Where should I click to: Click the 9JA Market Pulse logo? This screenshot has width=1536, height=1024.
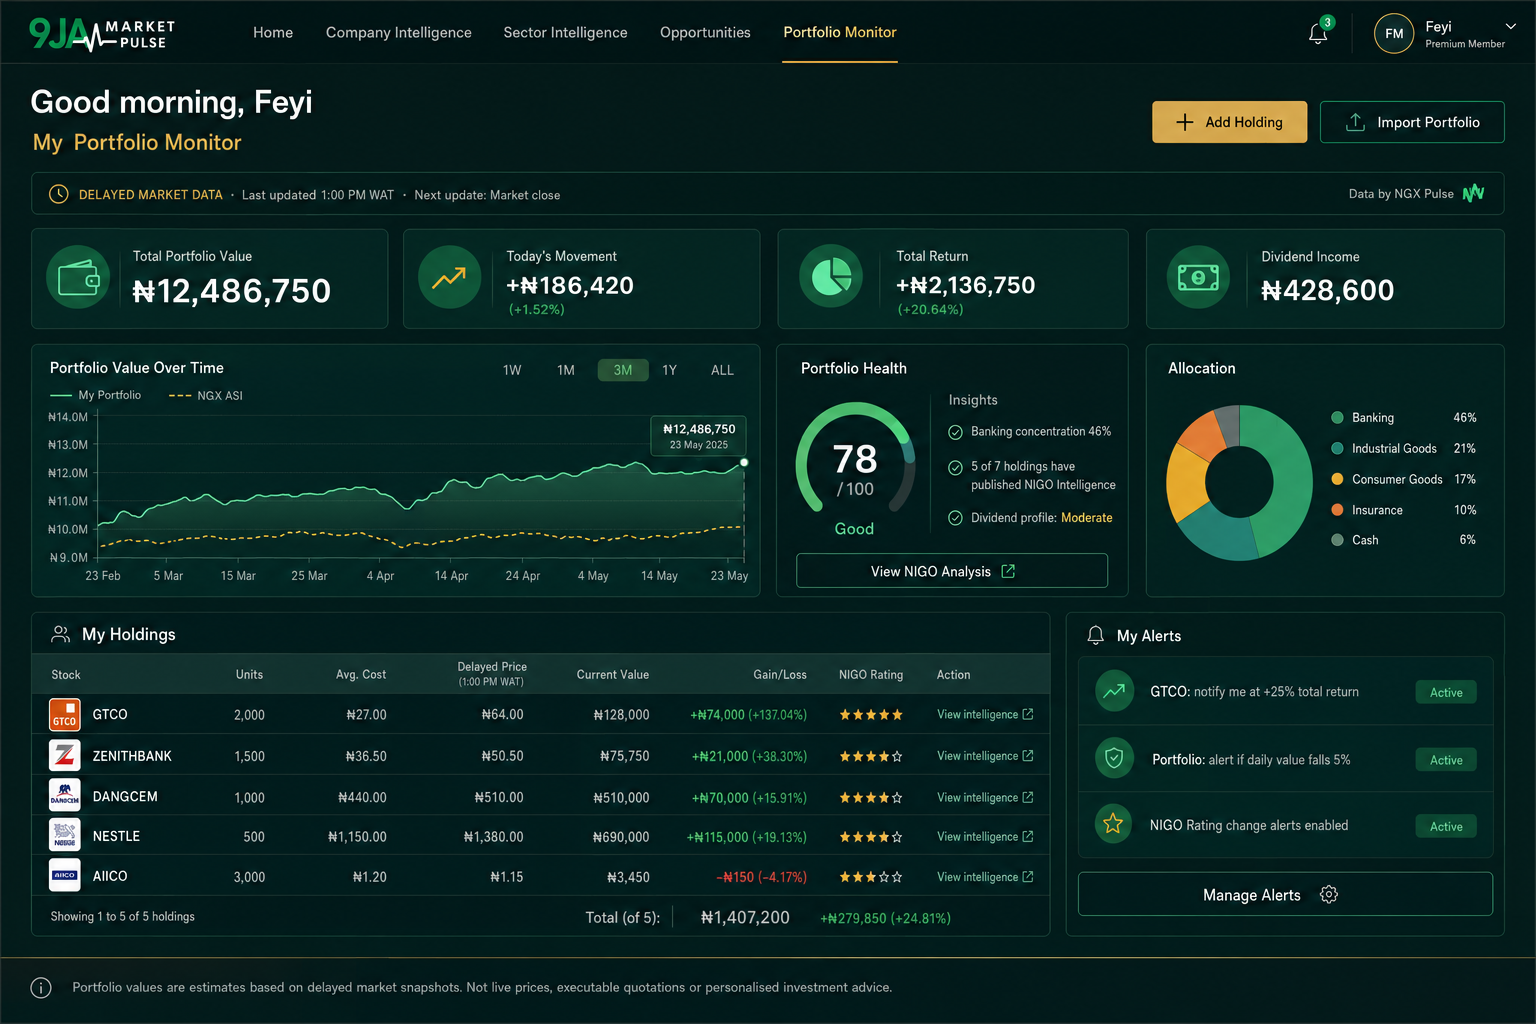(102, 34)
